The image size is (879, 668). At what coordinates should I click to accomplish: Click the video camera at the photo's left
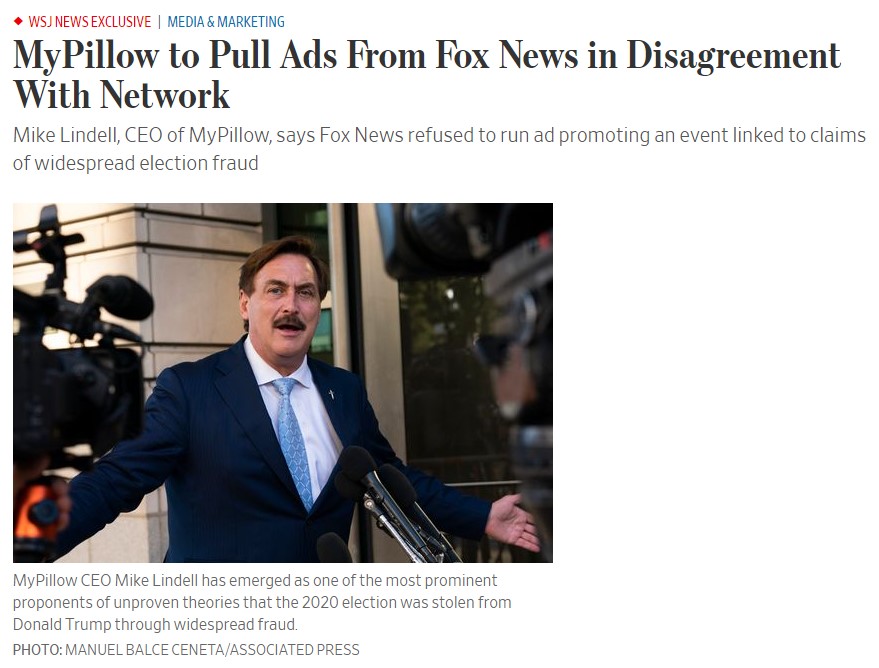(78, 359)
